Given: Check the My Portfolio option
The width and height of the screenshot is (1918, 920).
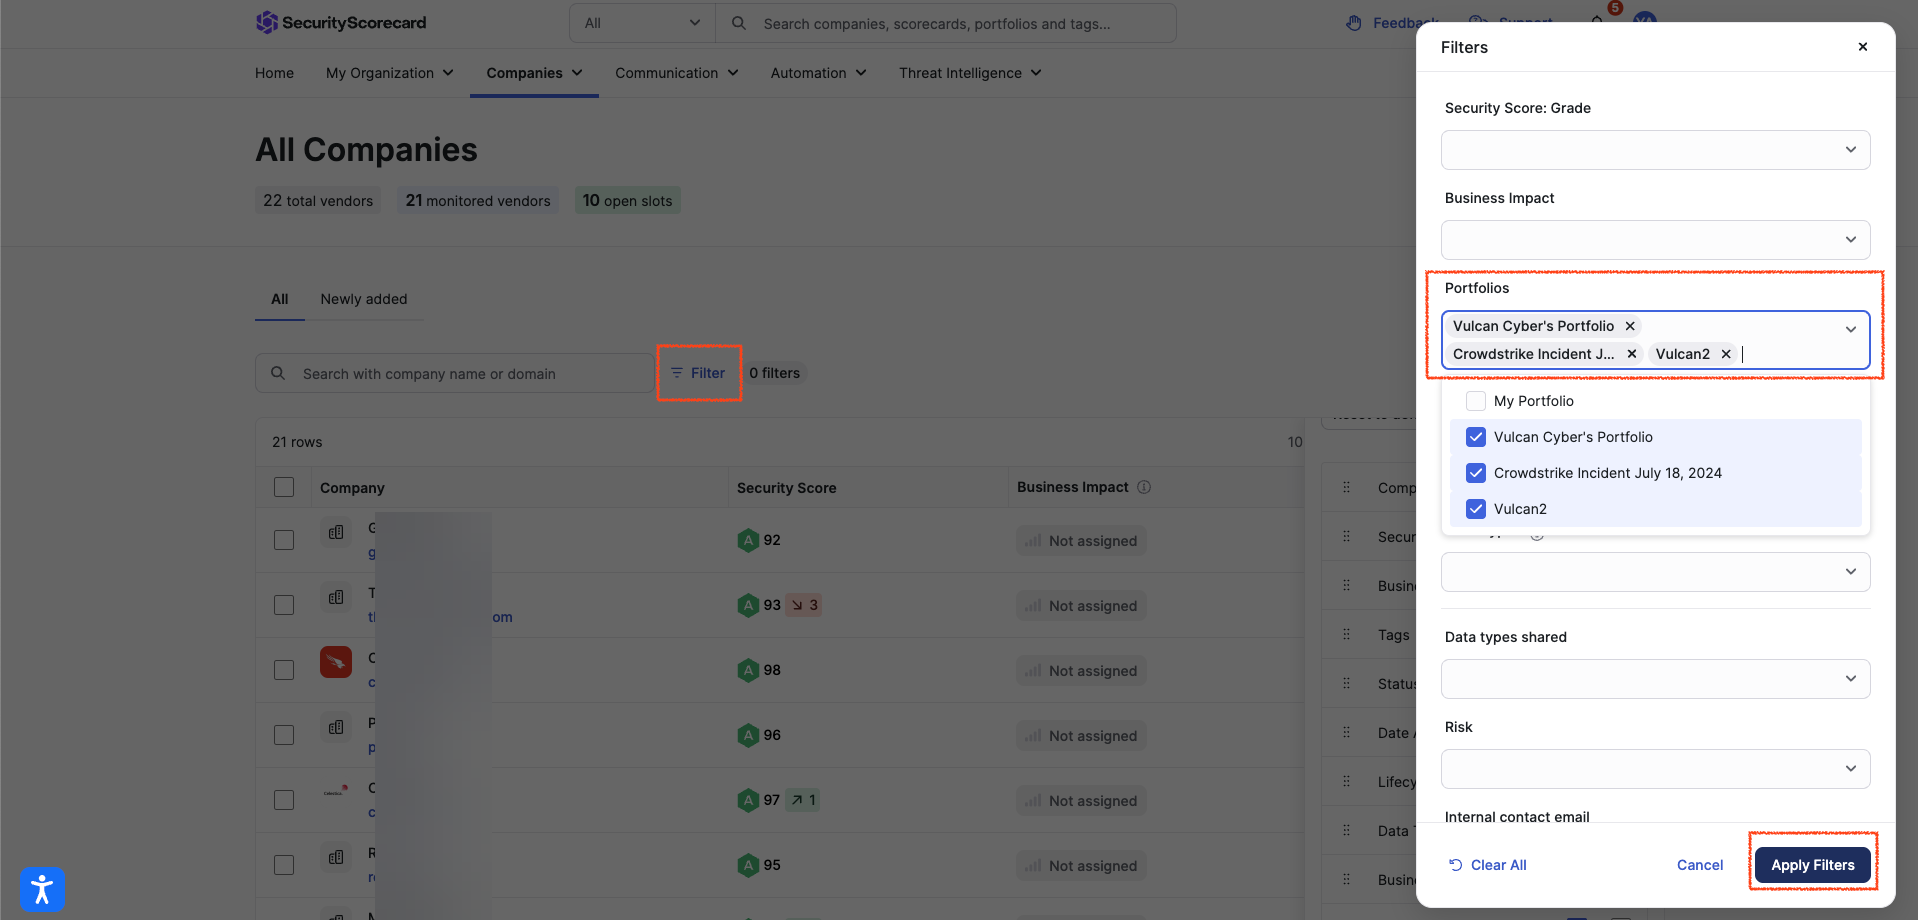Looking at the screenshot, I should pos(1476,401).
